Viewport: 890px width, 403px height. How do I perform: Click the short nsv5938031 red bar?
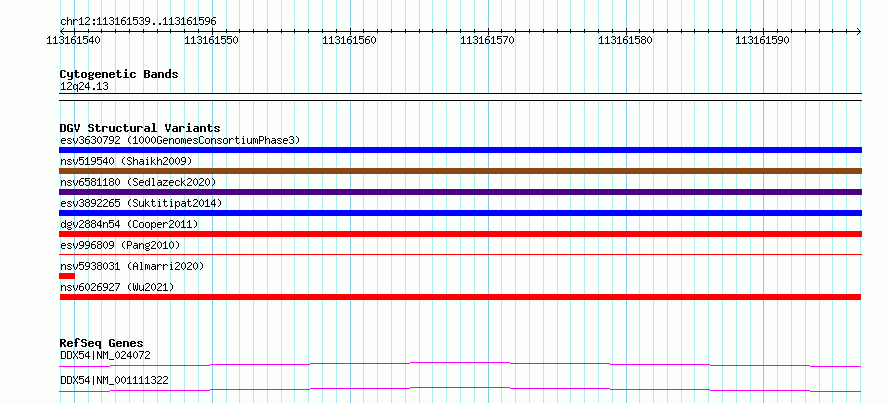[x=67, y=276]
